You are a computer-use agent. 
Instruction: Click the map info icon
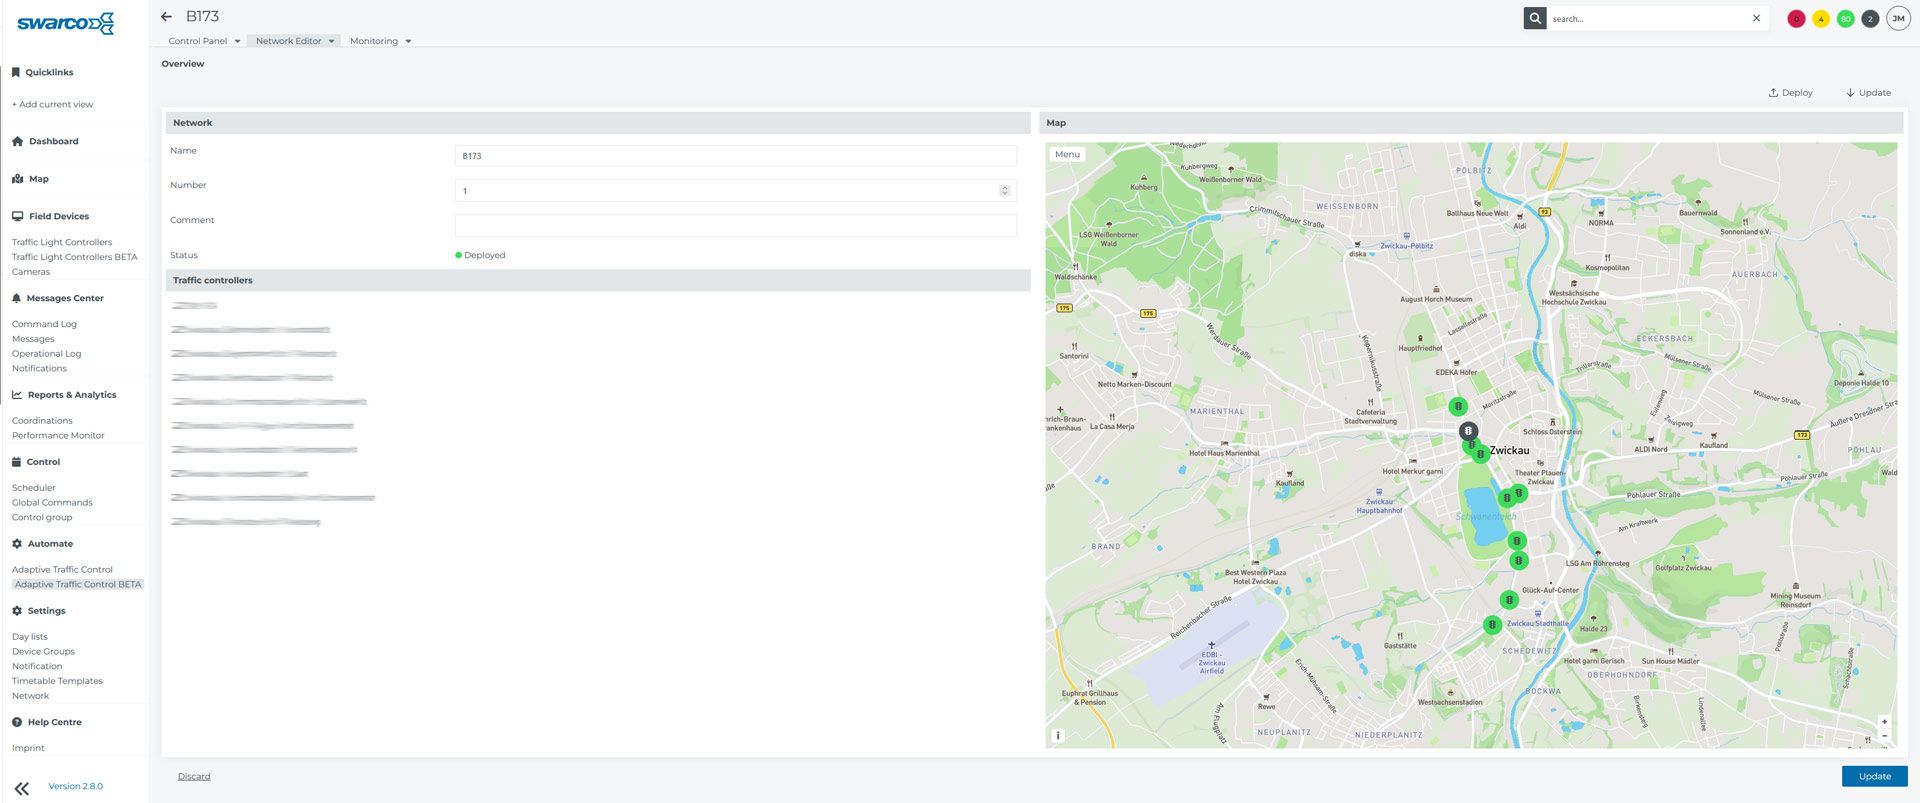[x=1058, y=735]
